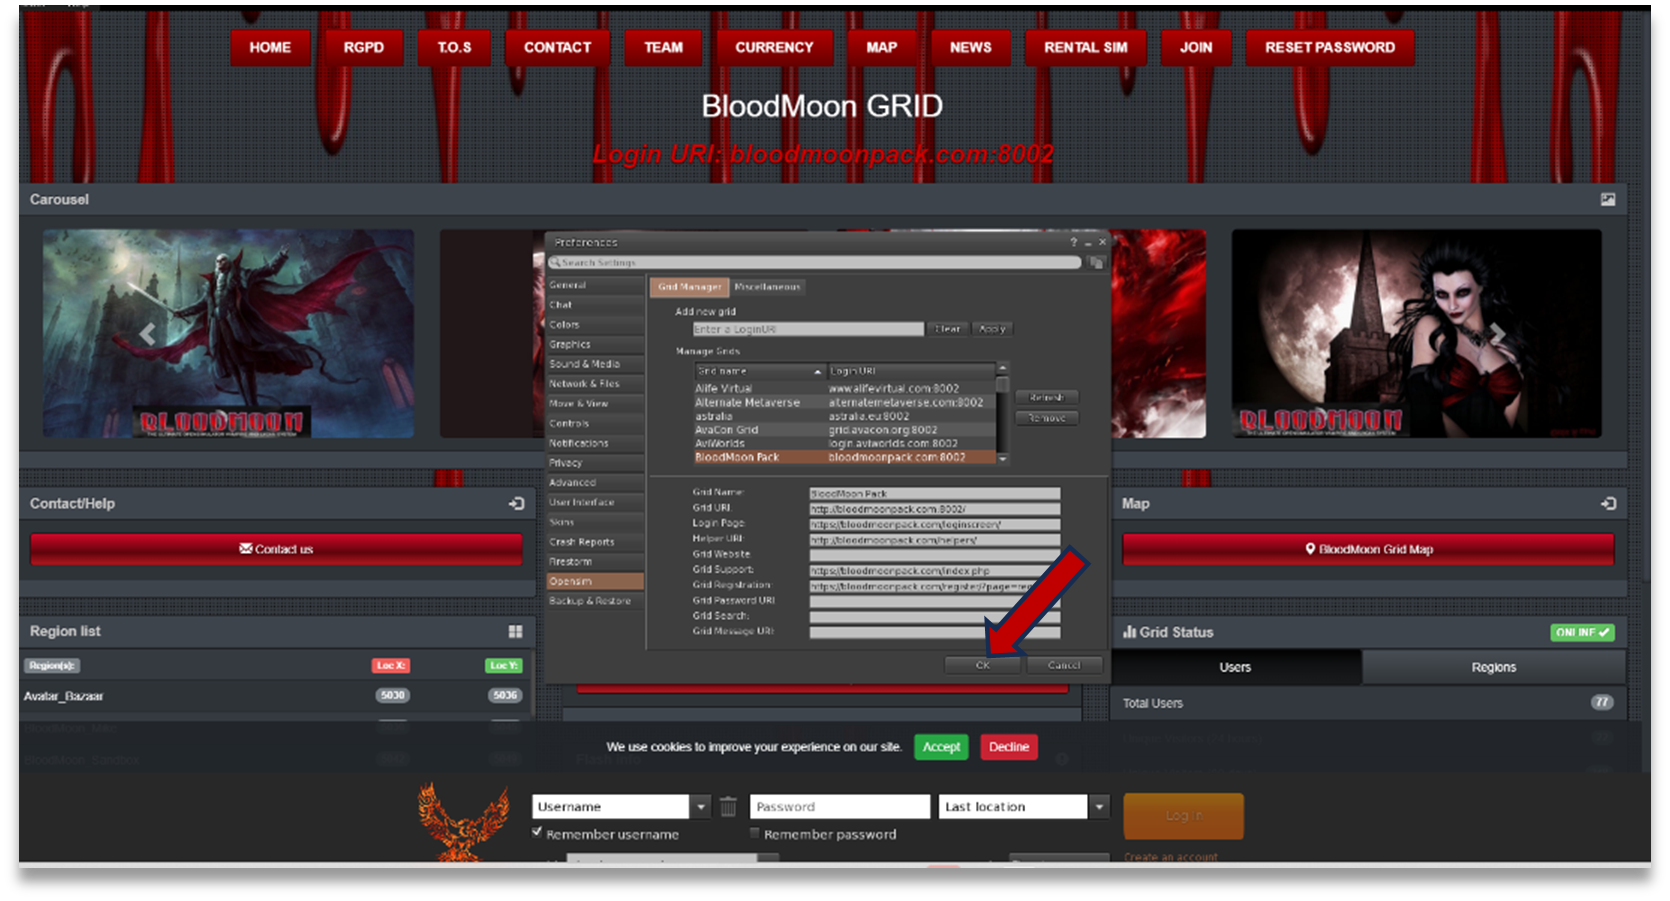The height and width of the screenshot is (901, 1670).
Task: Go to next carousel slide arrow
Action: pos(1497,334)
